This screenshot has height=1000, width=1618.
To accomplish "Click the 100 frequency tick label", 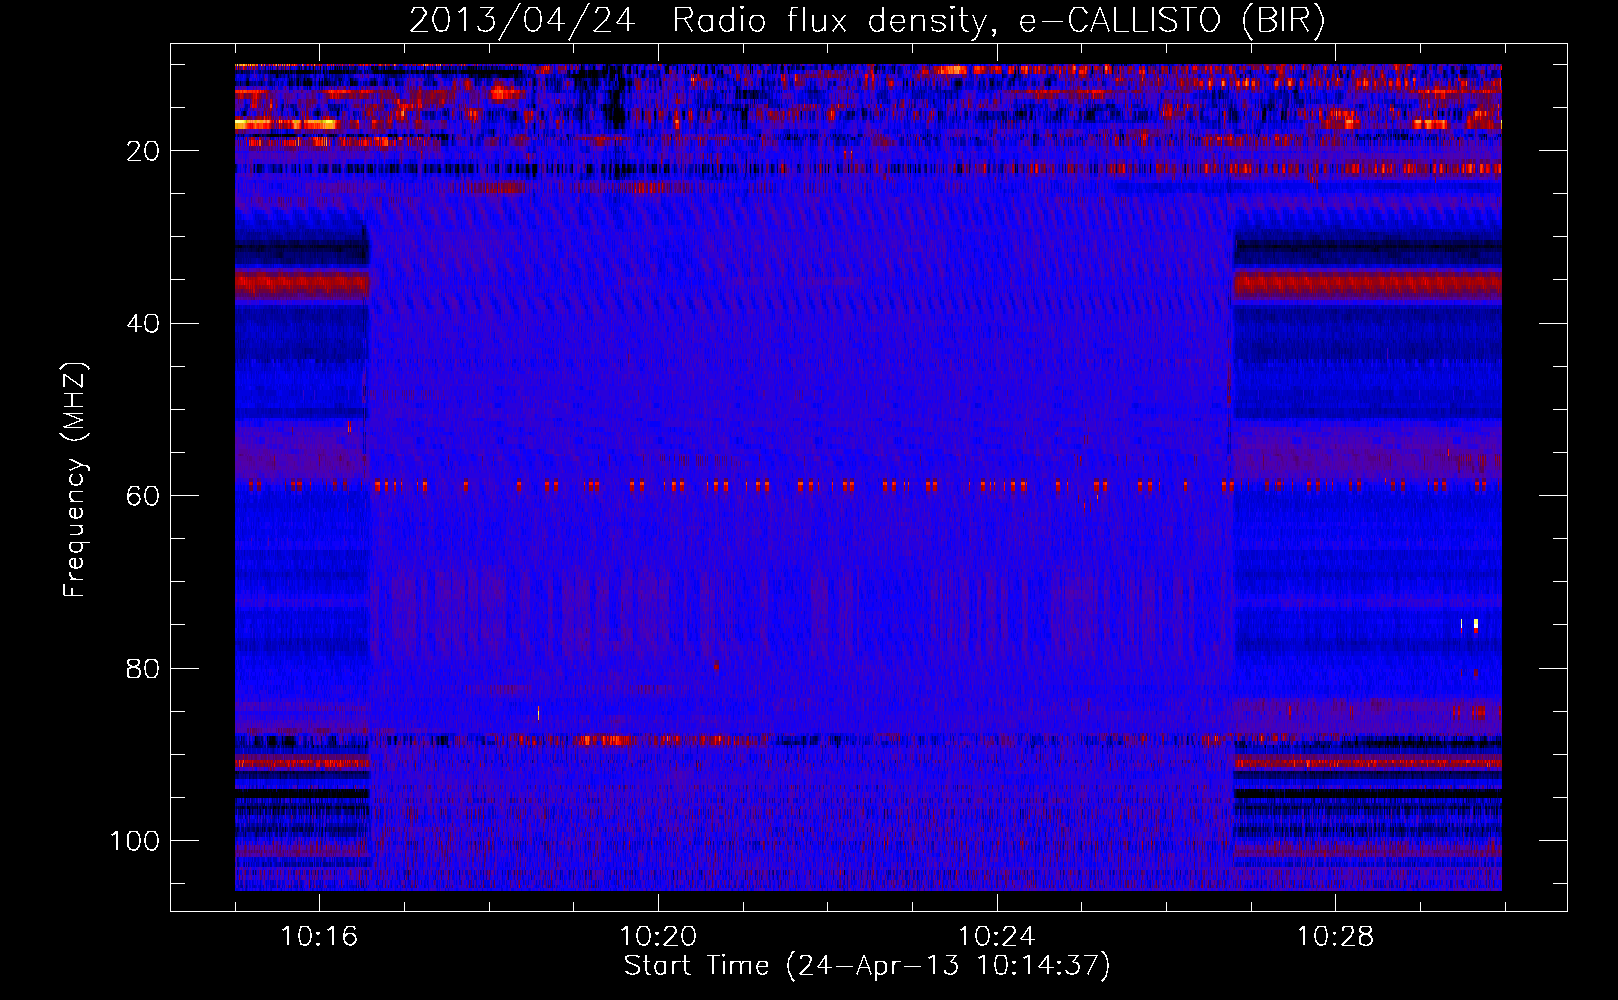I will tap(135, 841).
